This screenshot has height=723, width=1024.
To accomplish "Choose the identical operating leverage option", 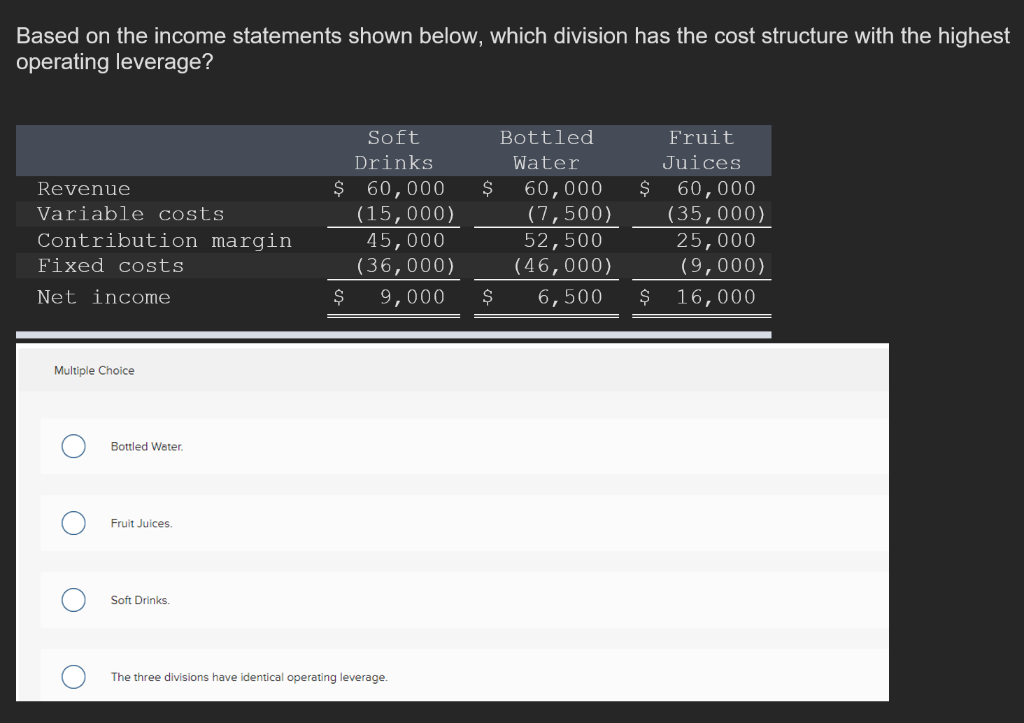I will pos(73,677).
